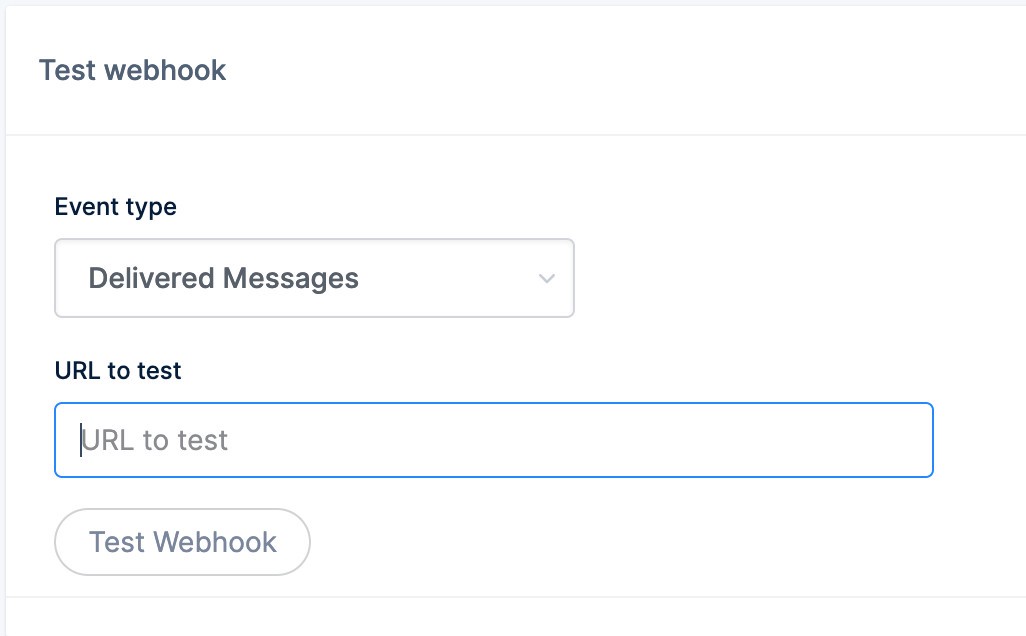Change the event type from Delivered Messages
This screenshot has width=1026, height=636.
(x=314, y=278)
